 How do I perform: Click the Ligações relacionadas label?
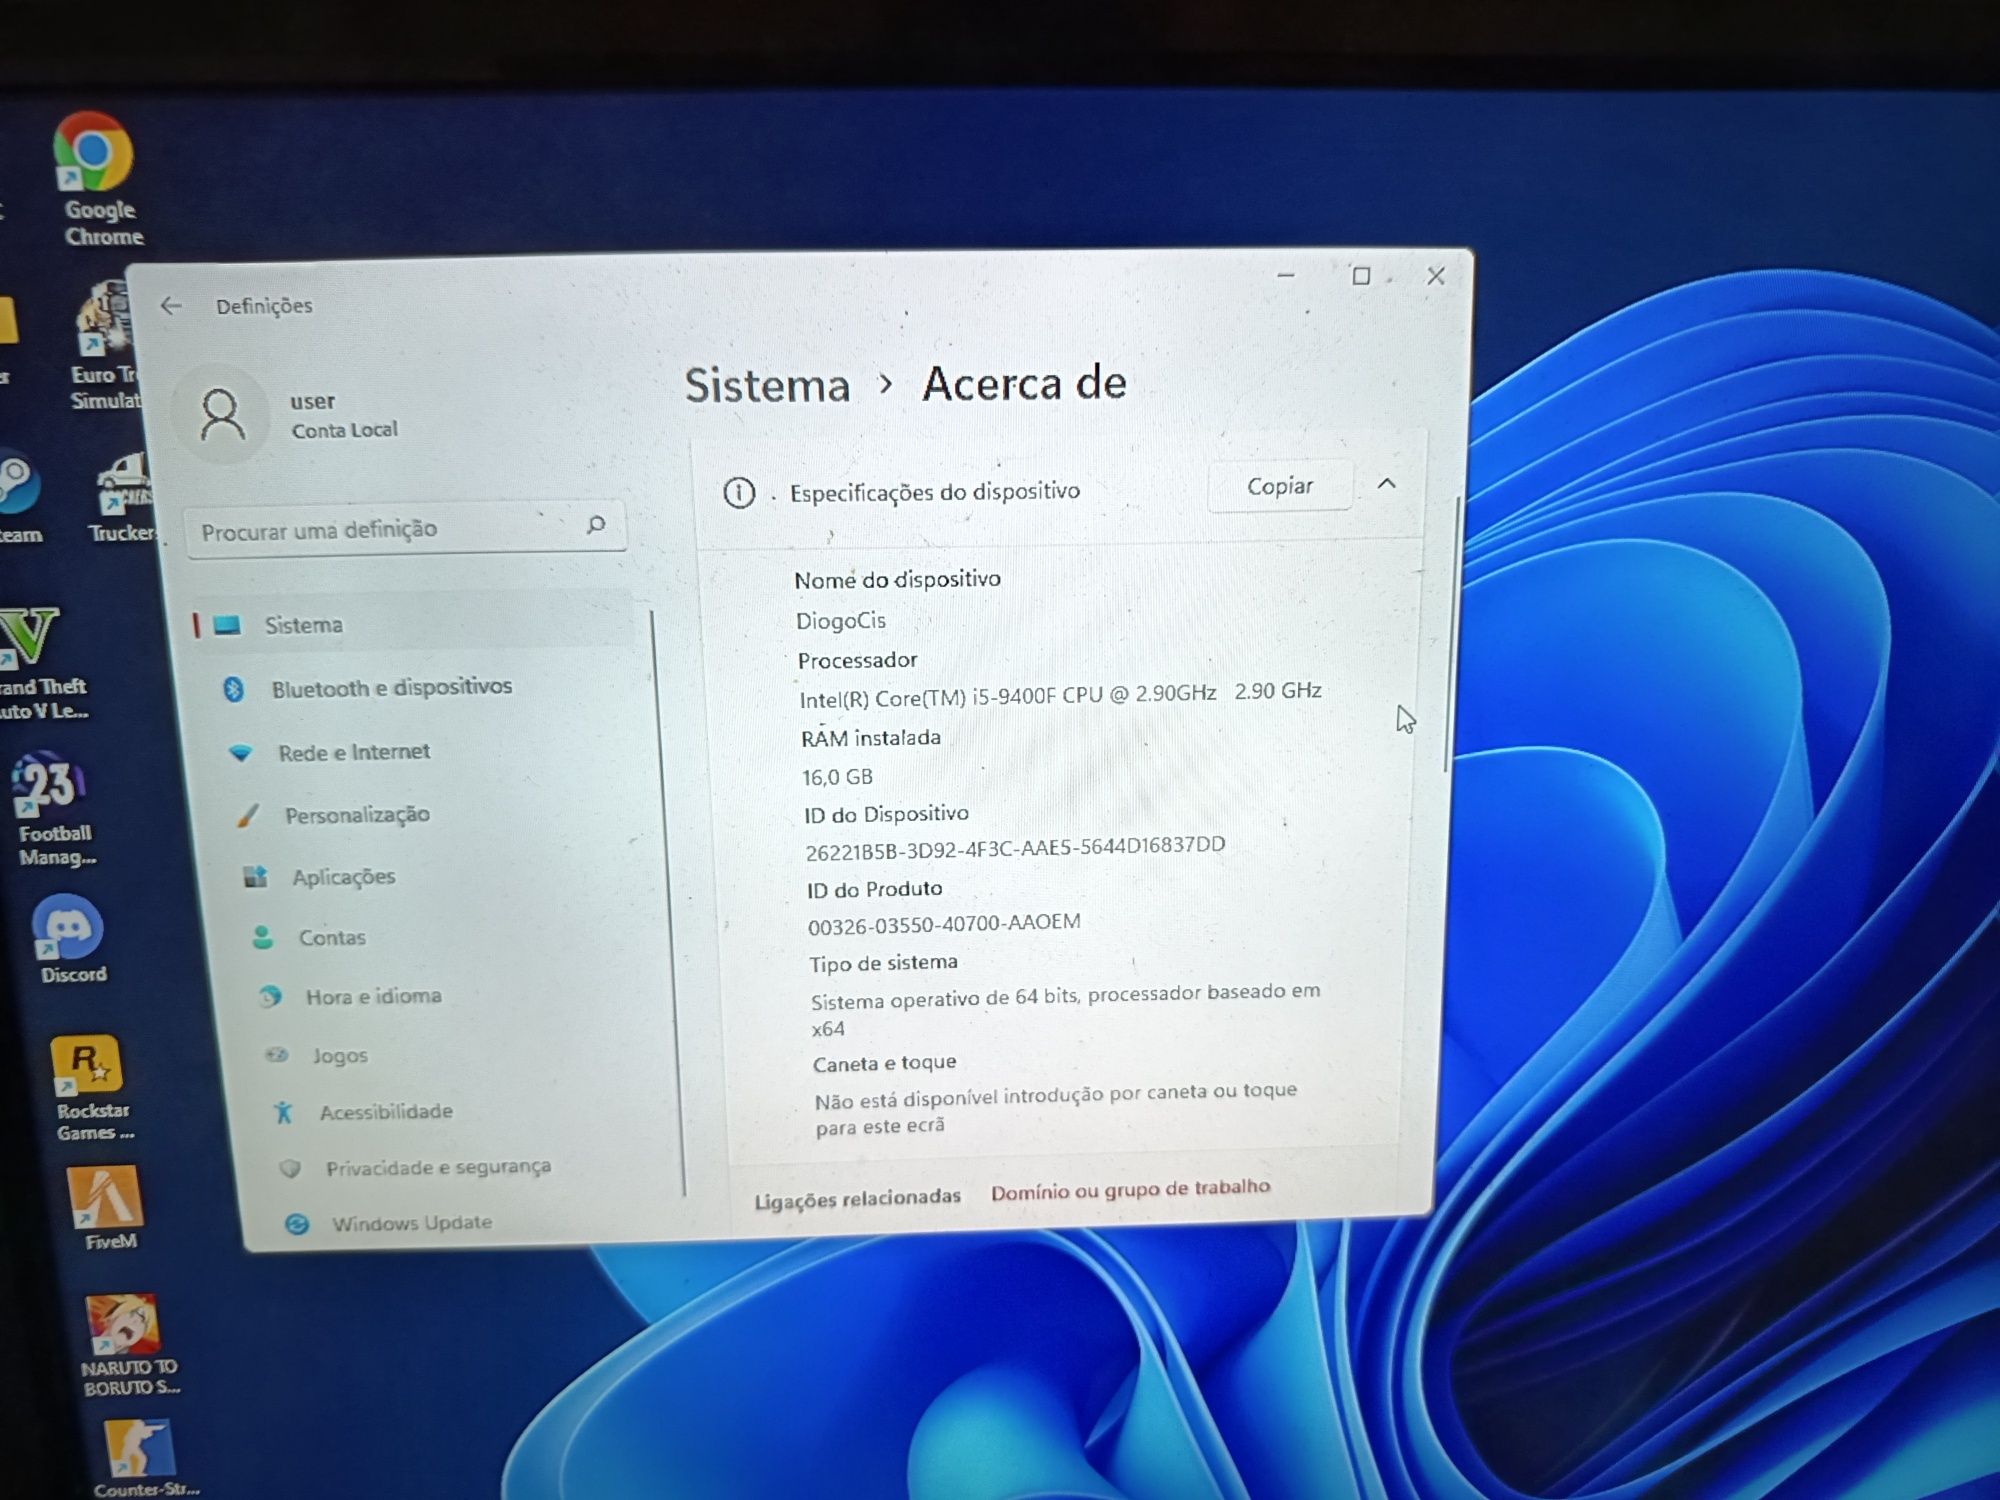point(857,1198)
